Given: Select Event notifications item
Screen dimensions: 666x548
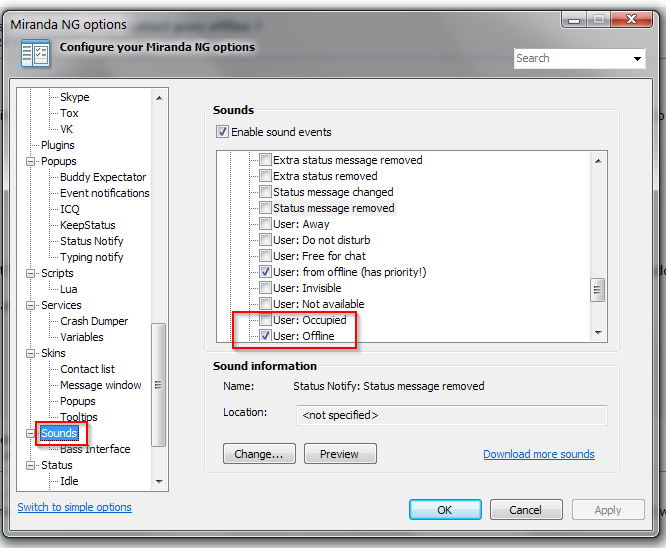Looking at the screenshot, I should [x=105, y=193].
